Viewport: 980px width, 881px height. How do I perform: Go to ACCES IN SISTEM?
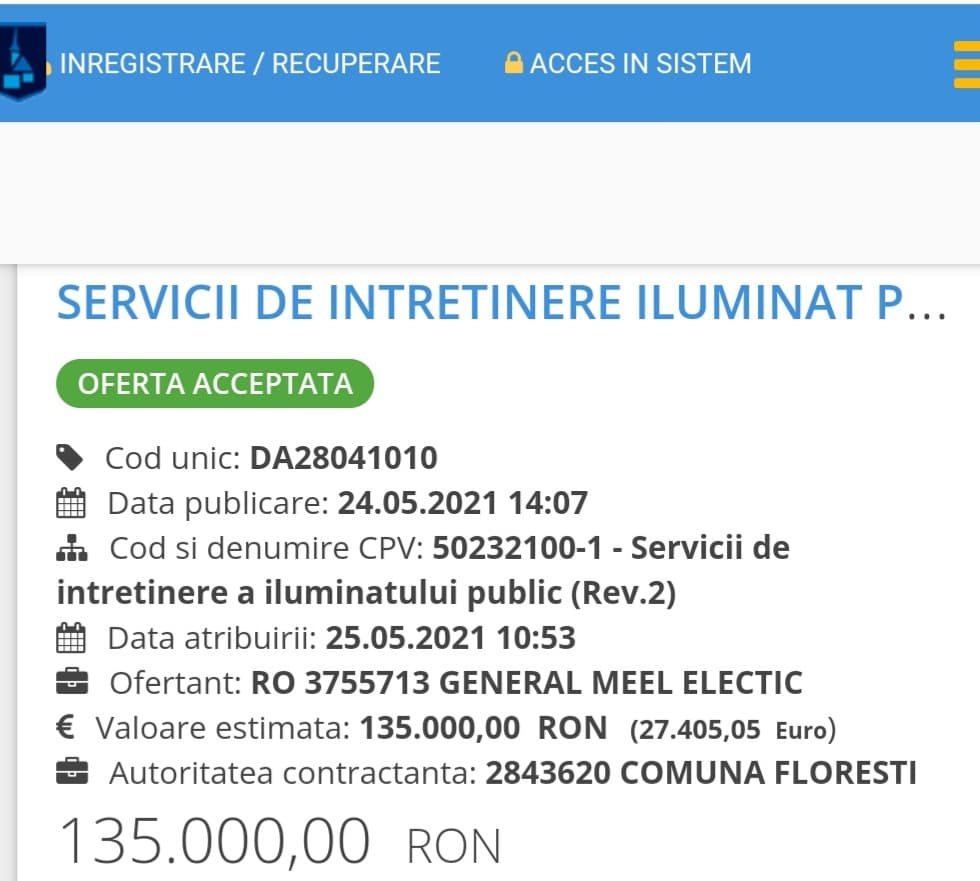(x=640, y=64)
